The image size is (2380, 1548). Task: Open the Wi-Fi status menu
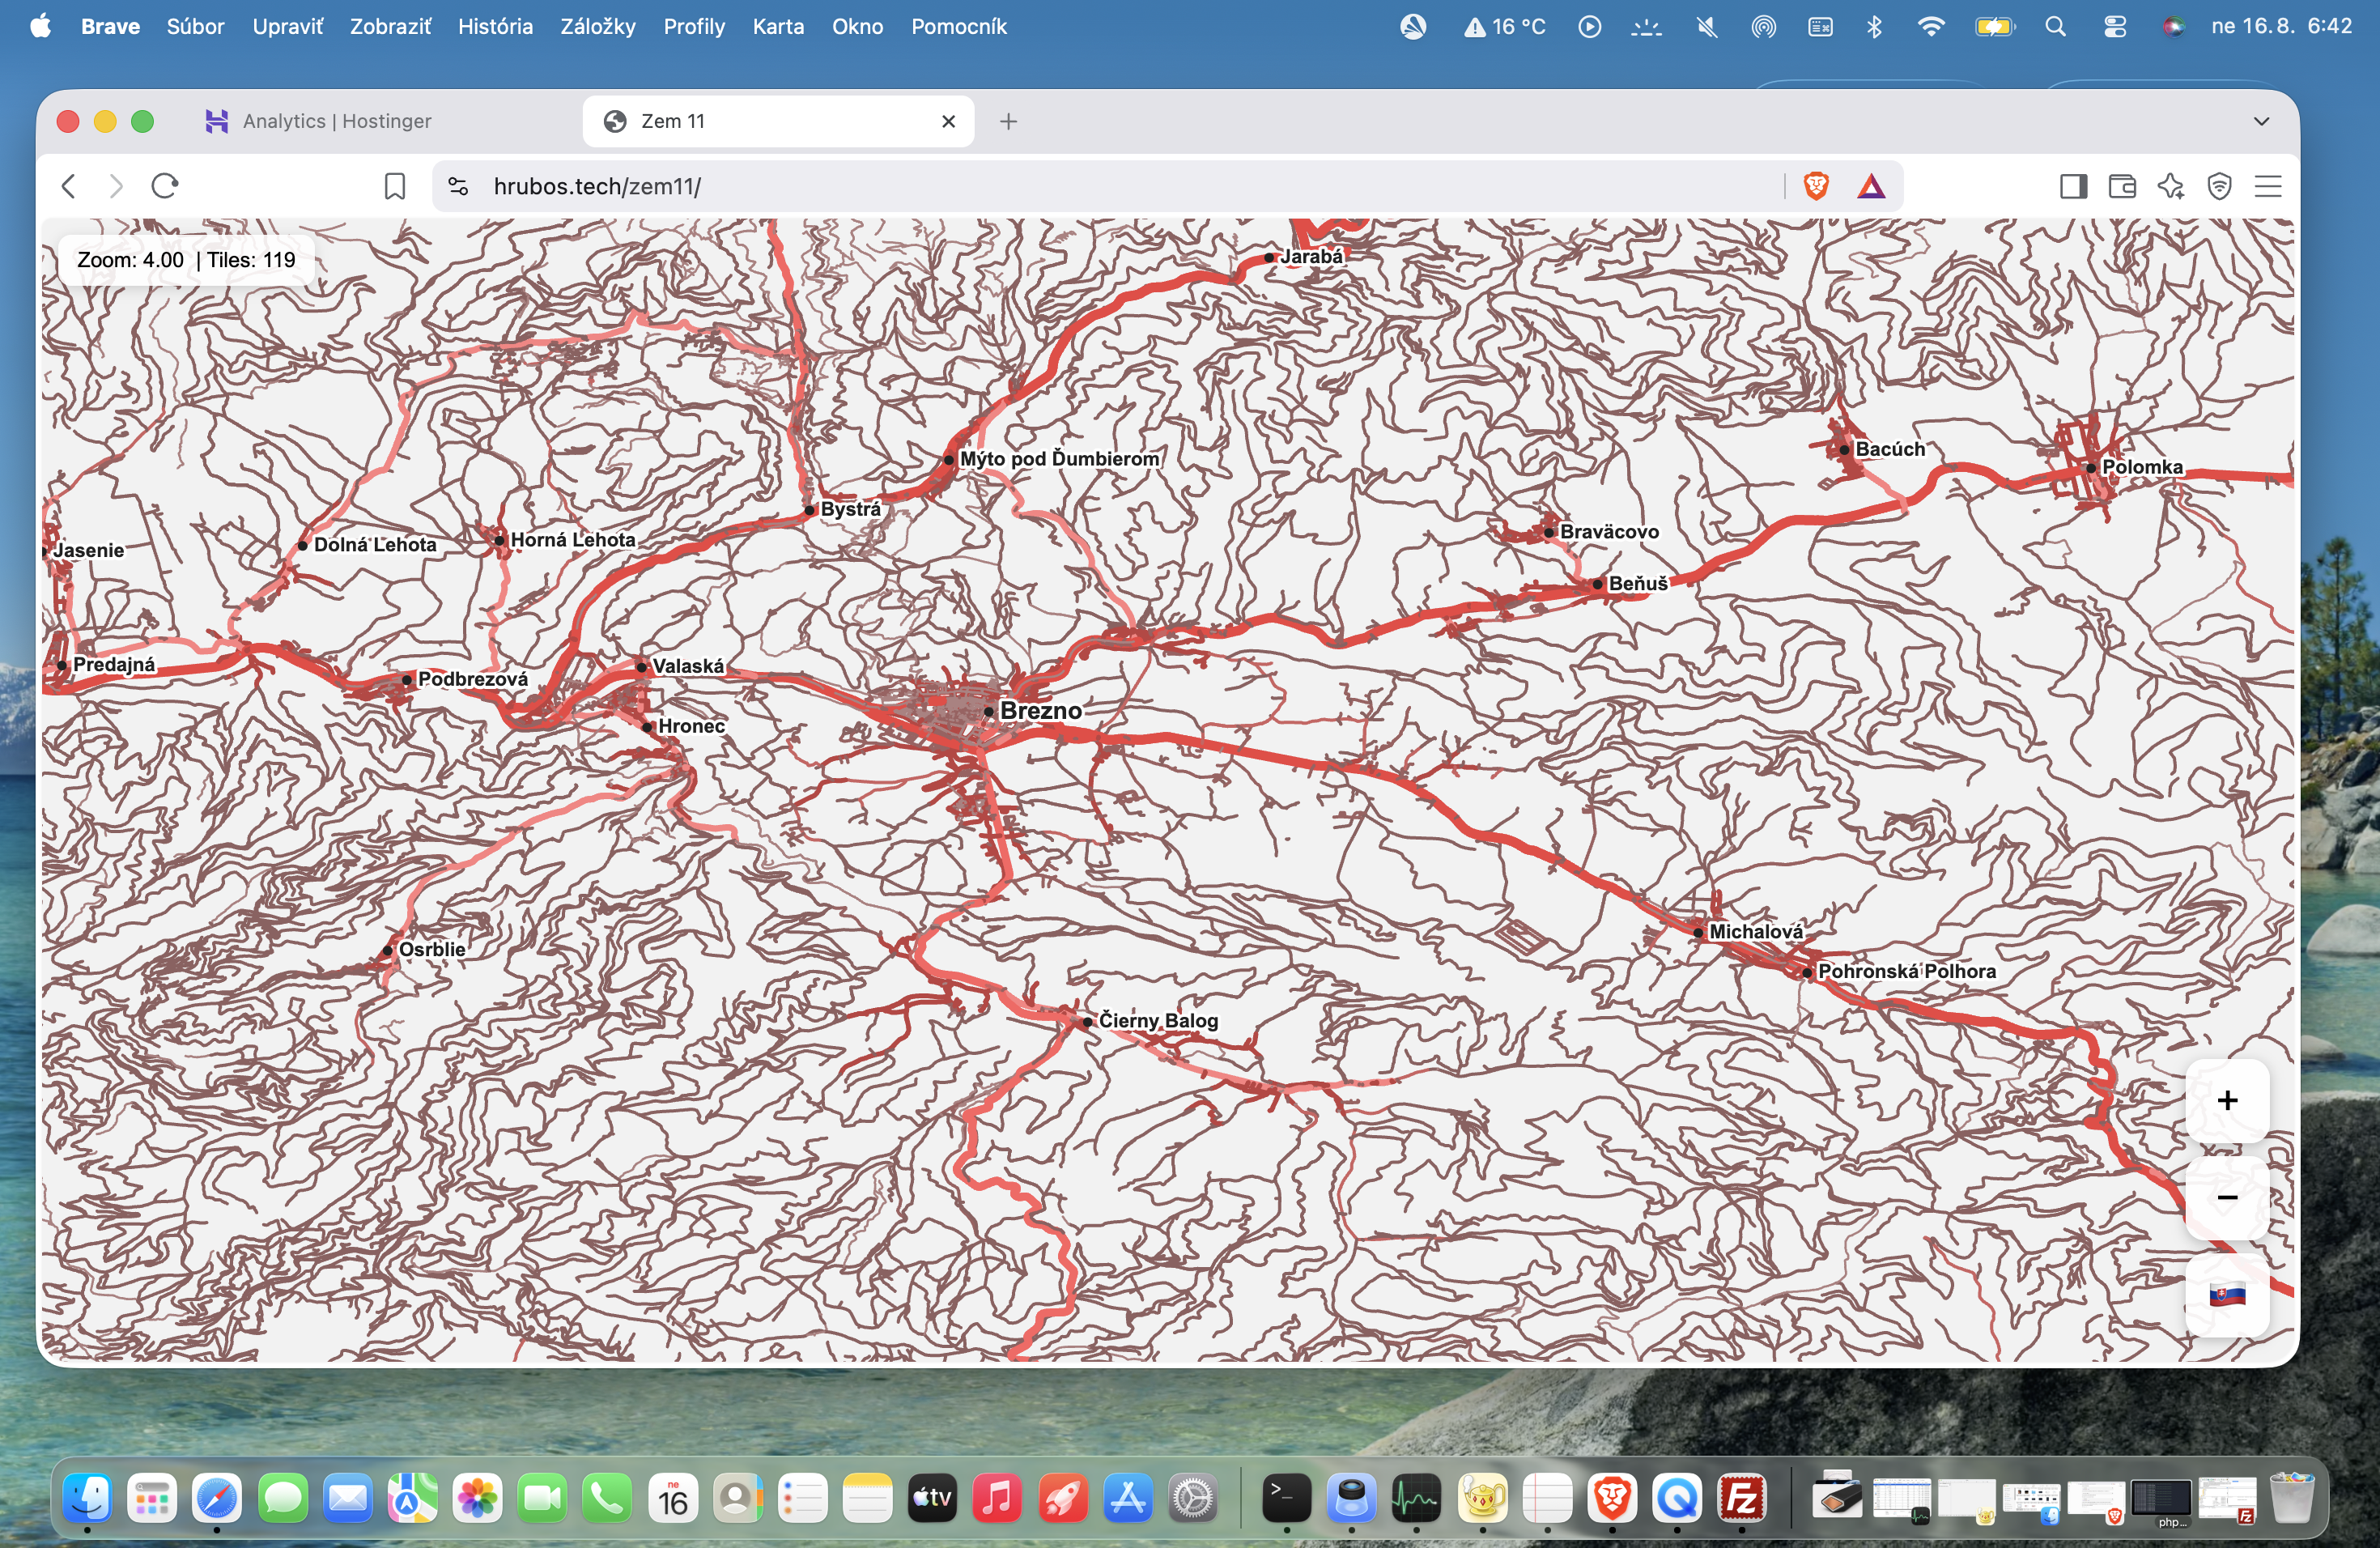(x=1931, y=26)
